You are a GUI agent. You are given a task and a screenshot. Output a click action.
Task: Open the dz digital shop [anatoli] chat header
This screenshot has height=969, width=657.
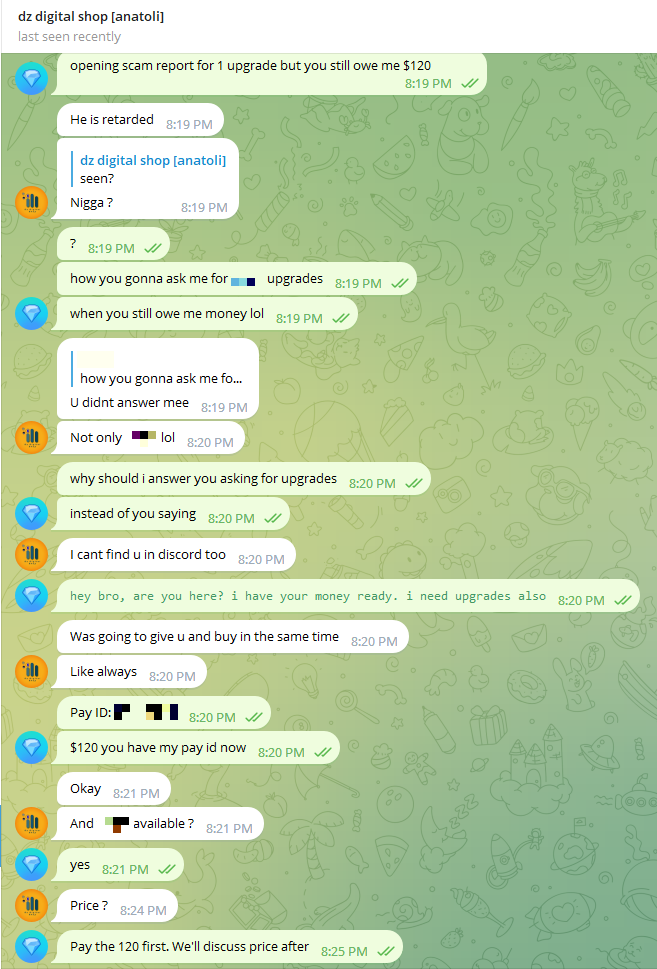[x=91, y=17]
